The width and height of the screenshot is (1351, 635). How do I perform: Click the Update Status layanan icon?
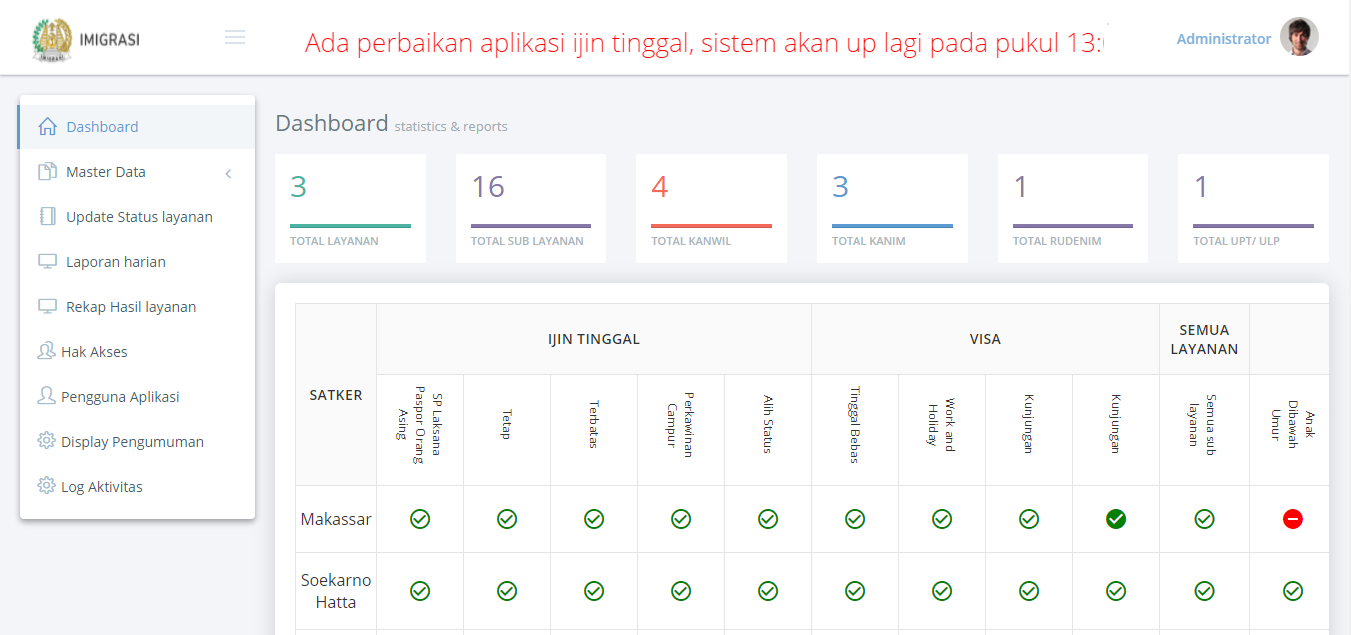coord(47,217)
